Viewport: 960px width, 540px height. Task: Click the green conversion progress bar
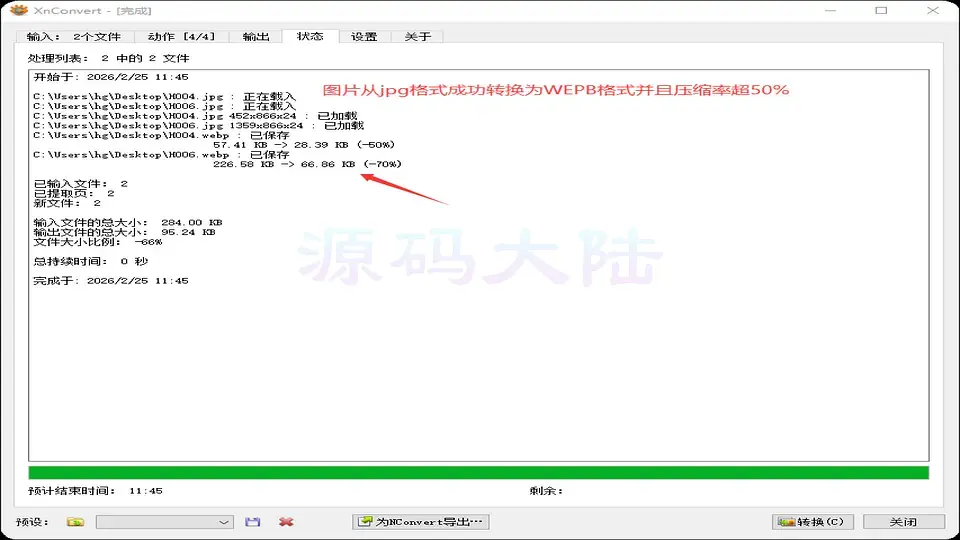coord(478,473)
